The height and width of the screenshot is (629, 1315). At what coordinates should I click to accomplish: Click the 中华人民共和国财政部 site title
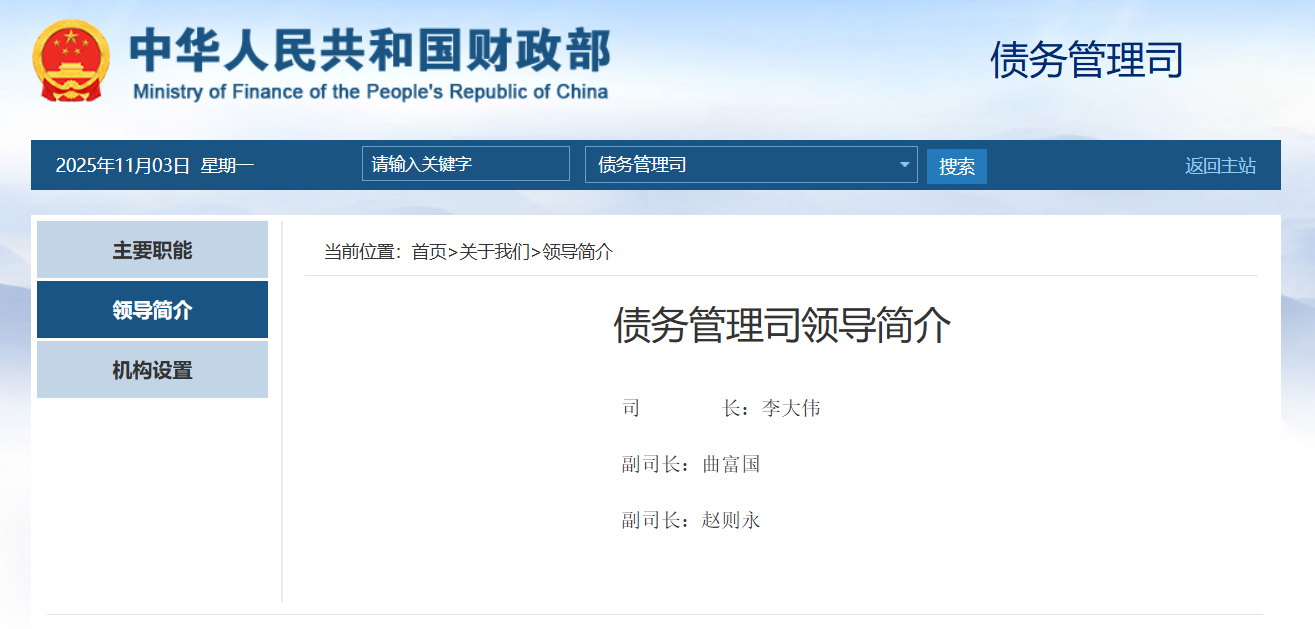(369, 48)
